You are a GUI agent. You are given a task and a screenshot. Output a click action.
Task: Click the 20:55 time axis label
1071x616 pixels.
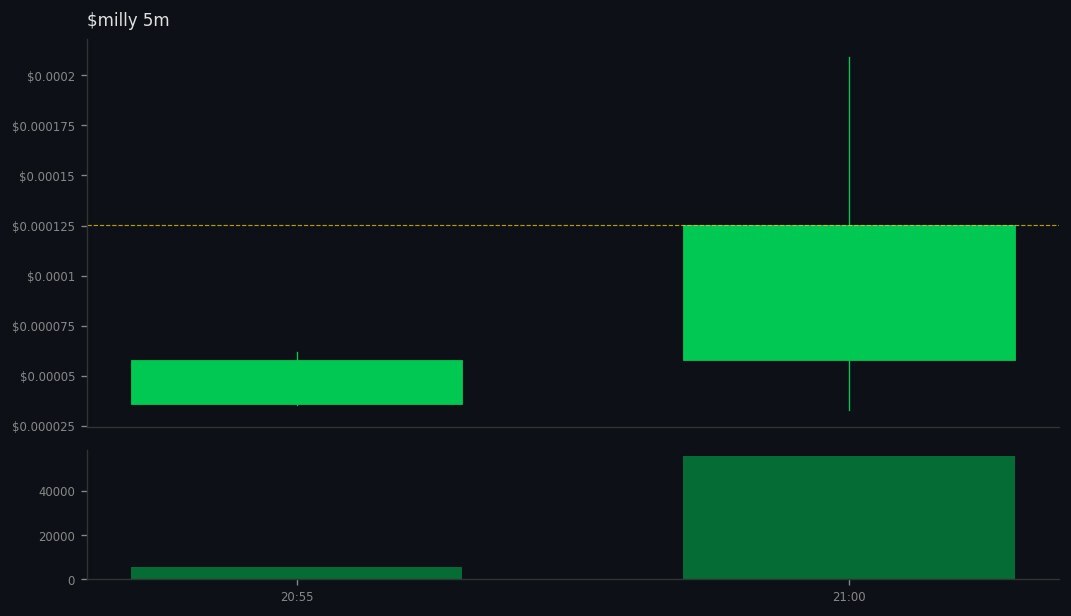click(296, 596)
